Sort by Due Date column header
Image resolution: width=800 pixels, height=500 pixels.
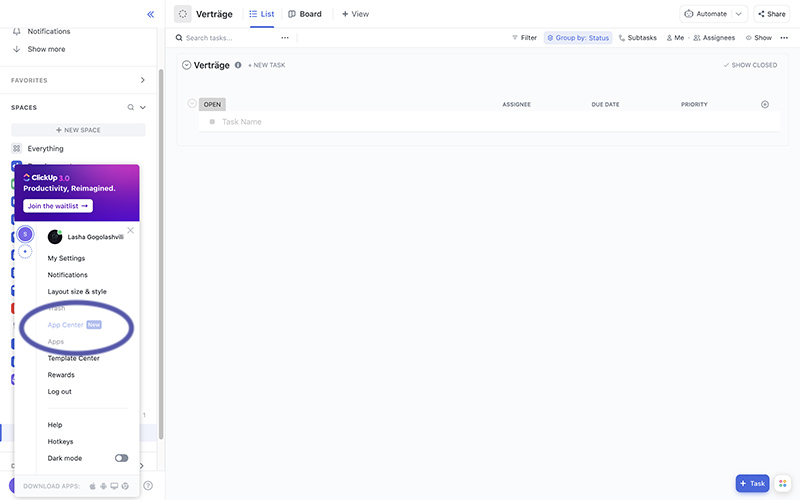(605, 105)
